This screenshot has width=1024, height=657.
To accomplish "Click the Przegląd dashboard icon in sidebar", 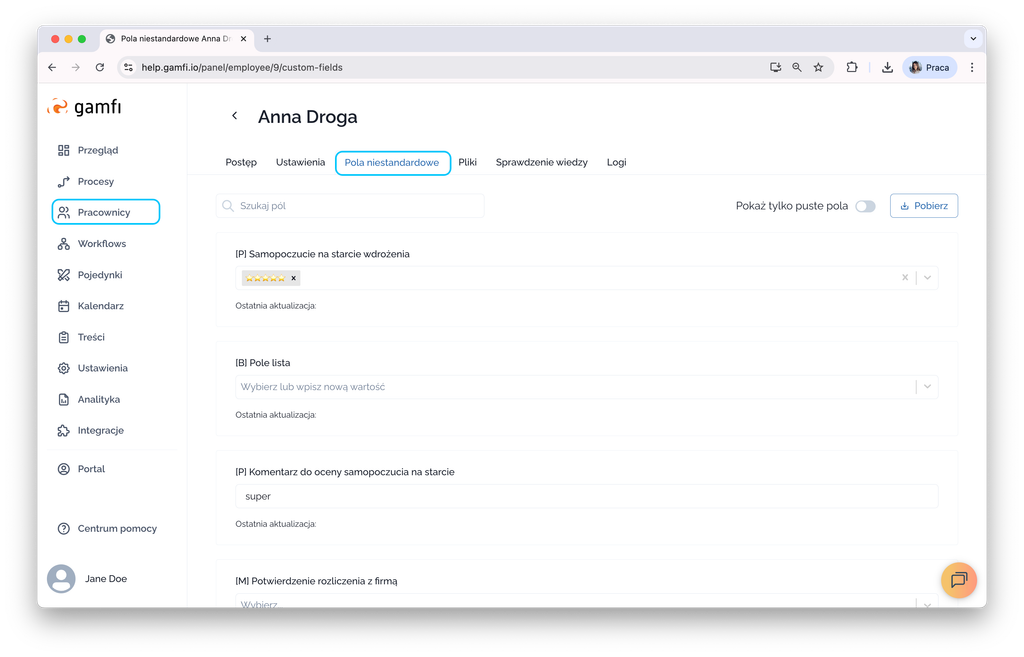I will 64,150.
